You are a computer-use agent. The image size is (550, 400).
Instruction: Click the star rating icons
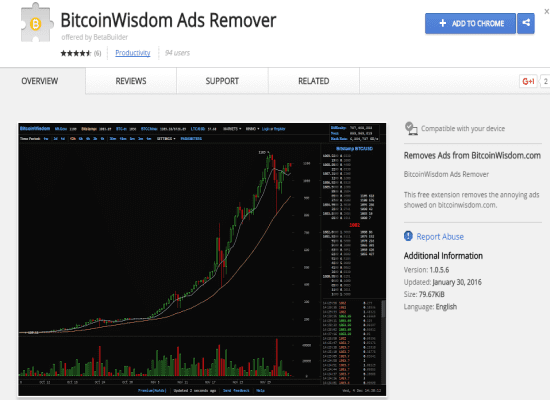coord(76,53)
